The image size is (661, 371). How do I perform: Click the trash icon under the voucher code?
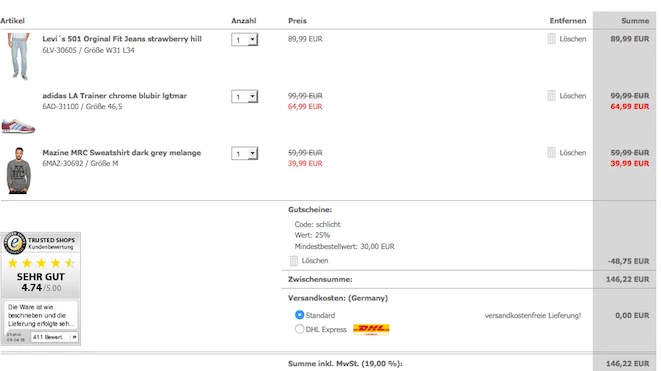tap(294, 261)
